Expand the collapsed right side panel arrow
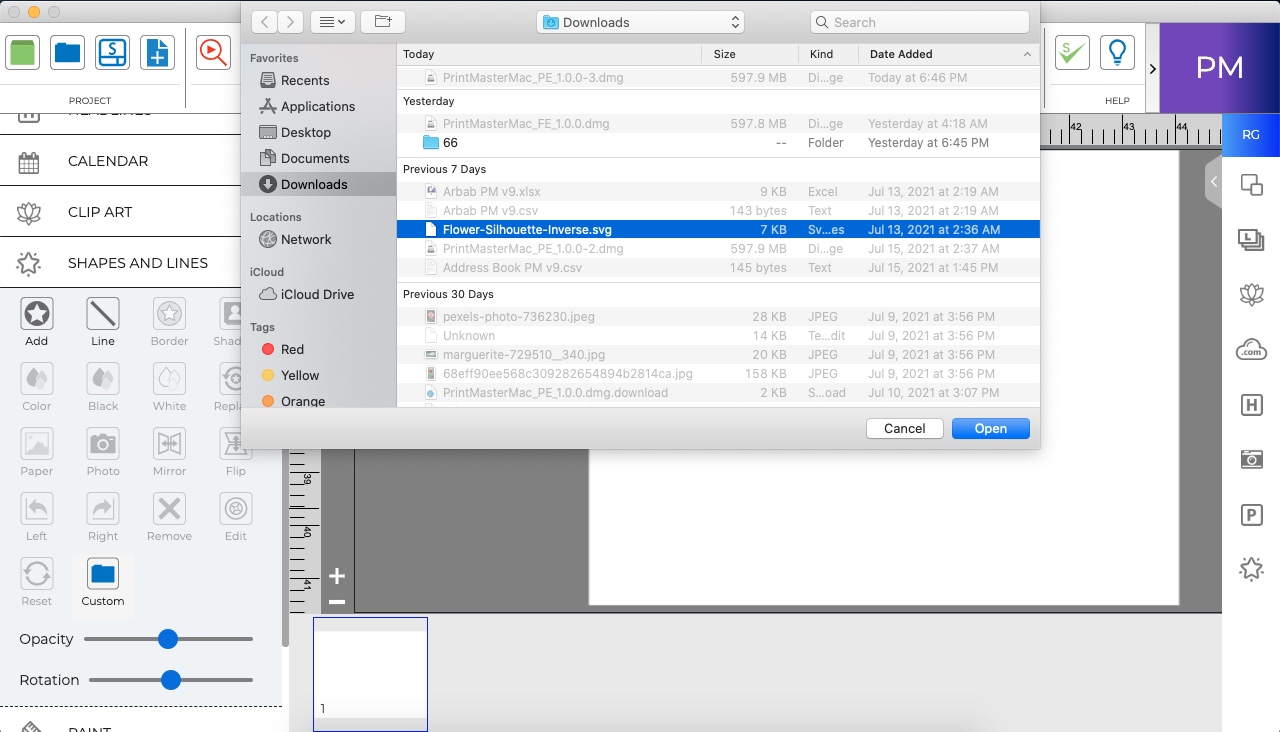The width and height of the screenshot is (1280, 732). pos(1213,182)
